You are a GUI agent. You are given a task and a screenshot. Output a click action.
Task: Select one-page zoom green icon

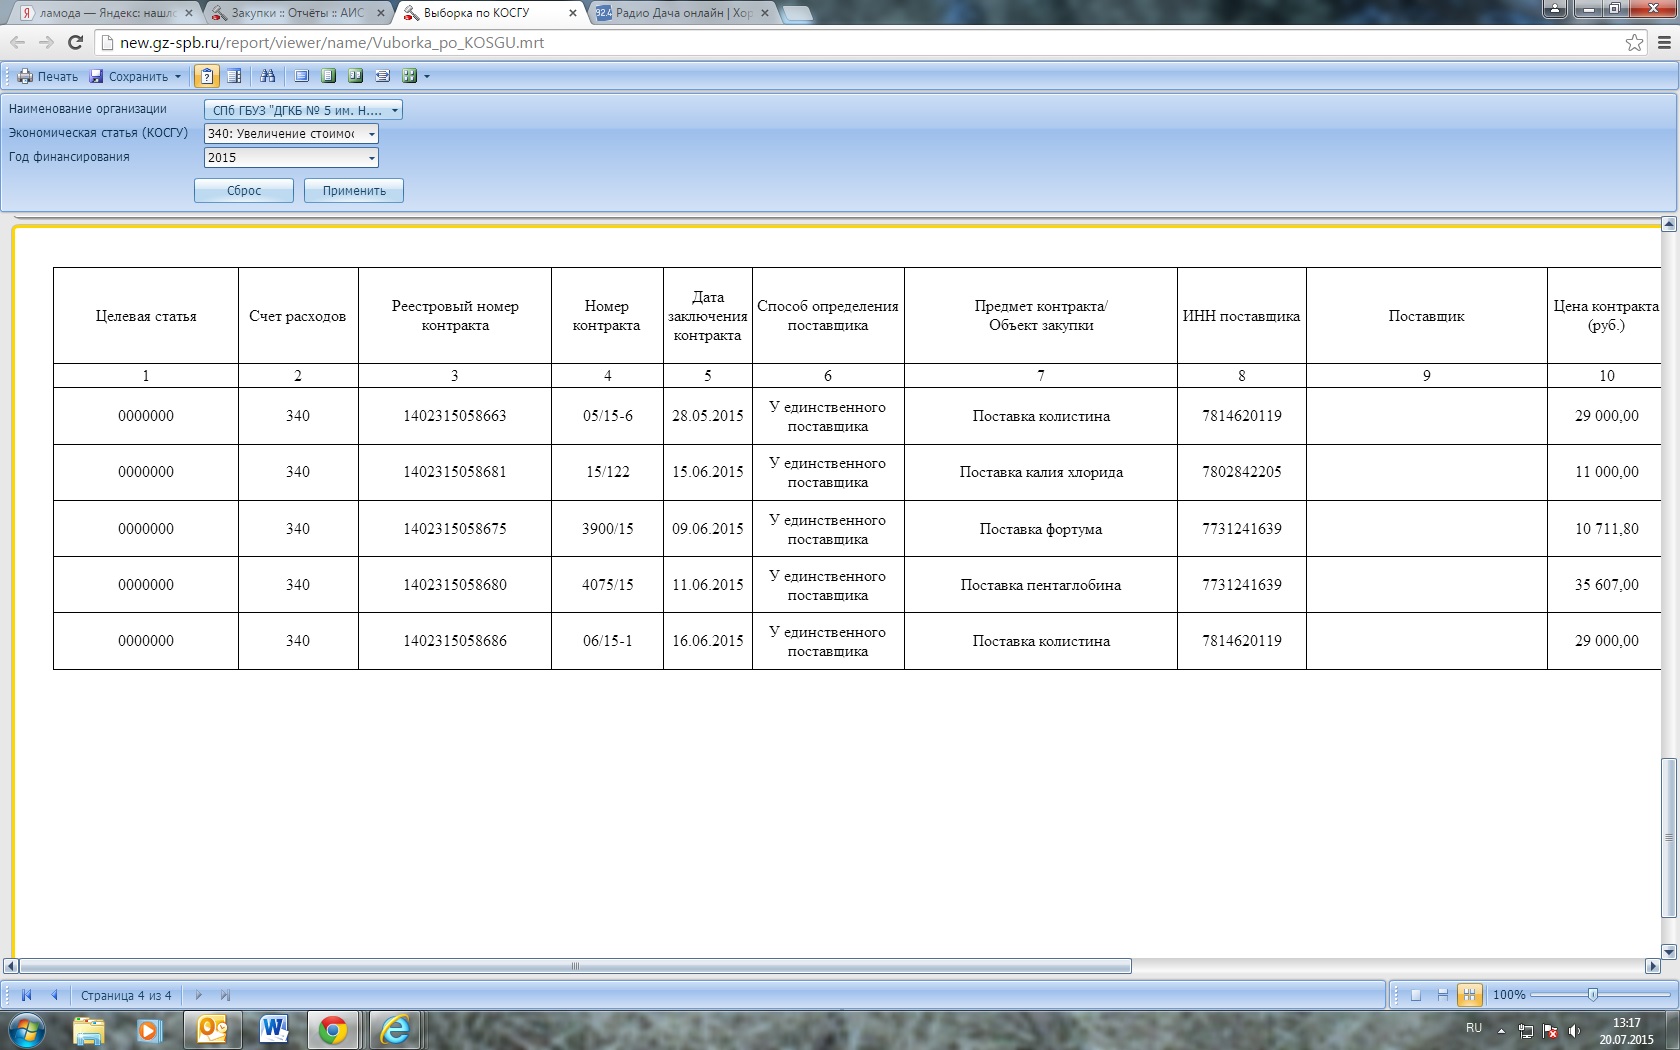pyautogui.click(x=328, y=76)
